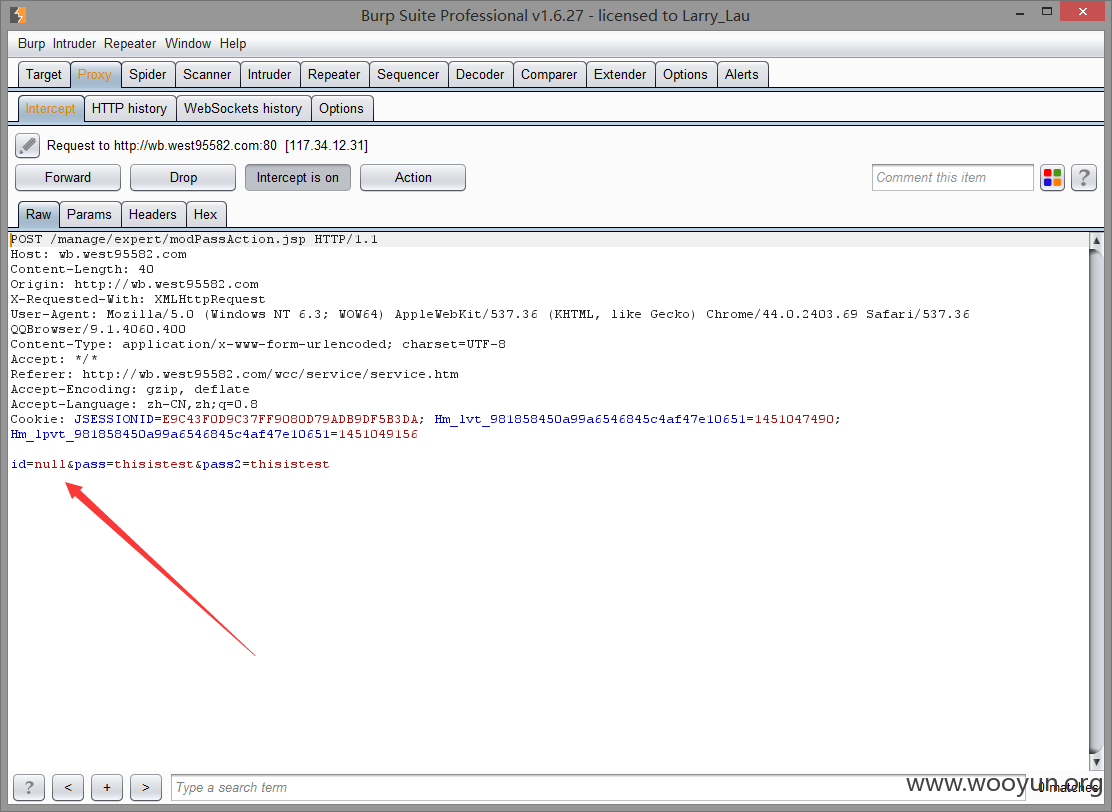Open the Window menu
Screen dimensions: 1112x812
point(188,43)
